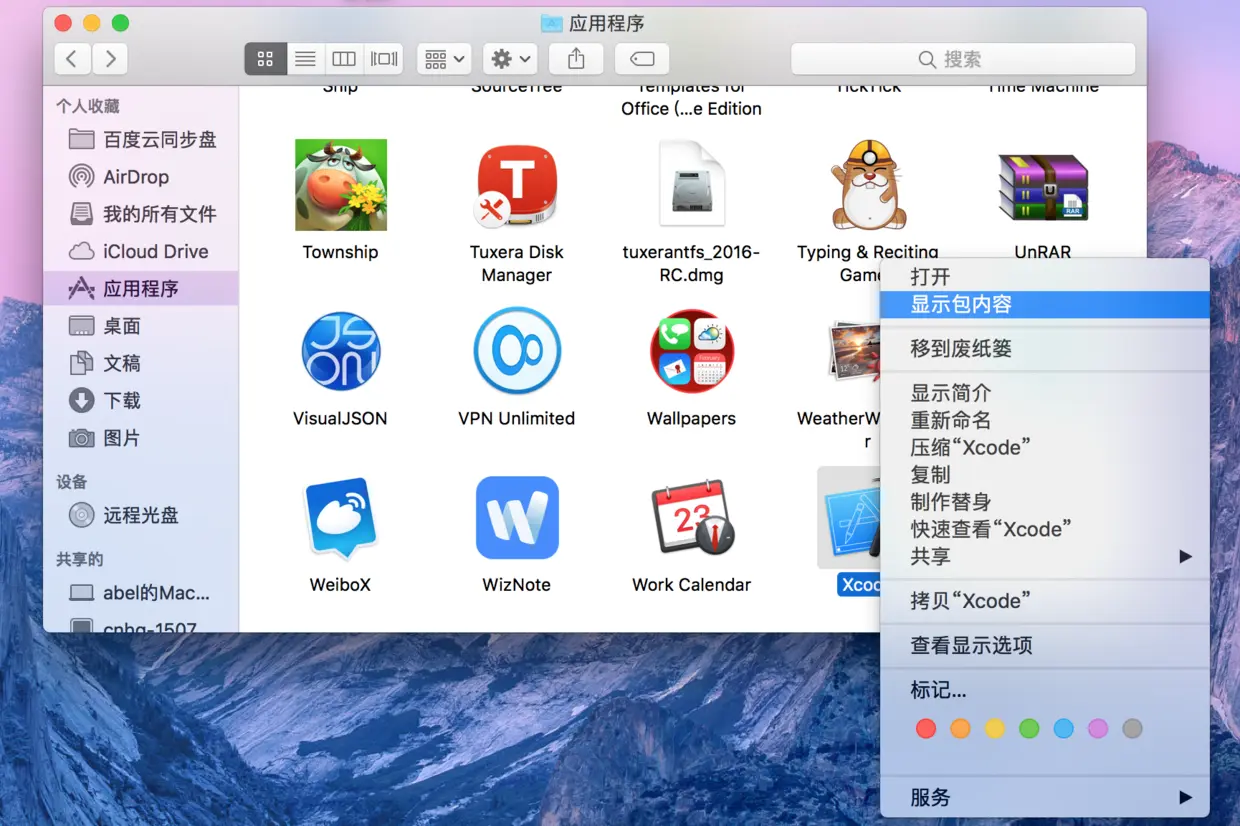Expand the 共享 submenu
The width and height of the screenshot is (1240, 826).
[1044, 556]
